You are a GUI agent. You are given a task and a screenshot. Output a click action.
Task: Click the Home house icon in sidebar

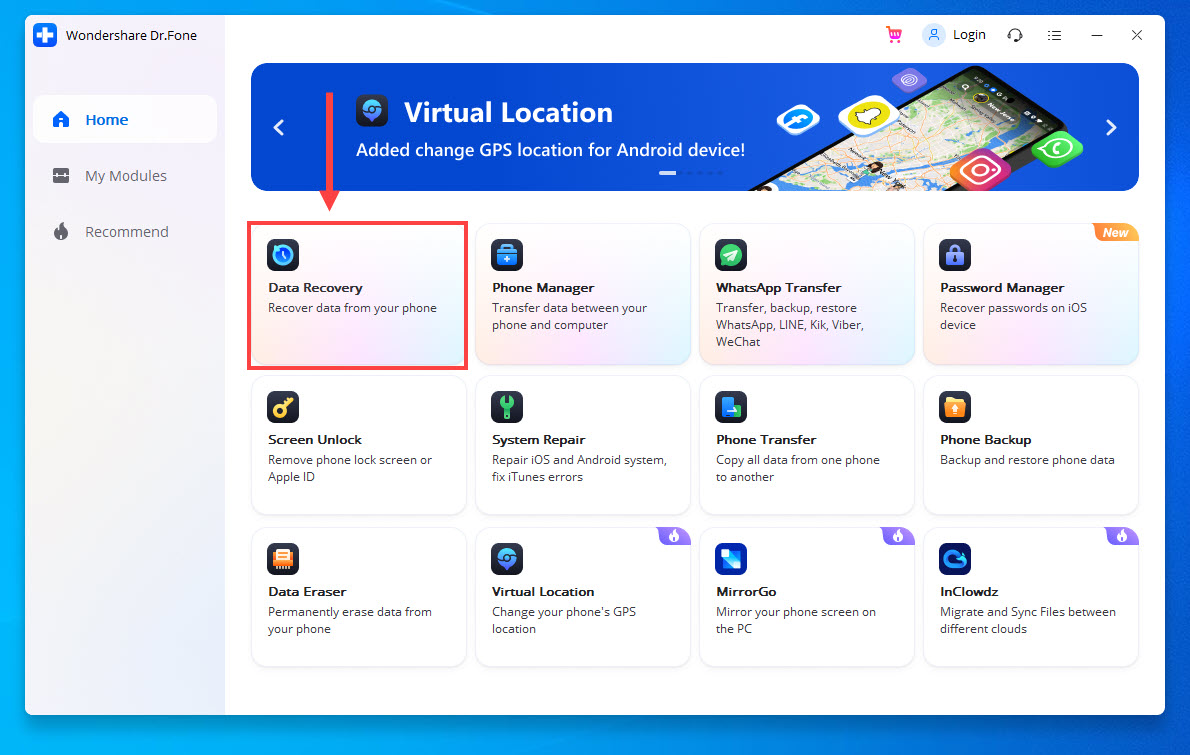pos(61,119)
